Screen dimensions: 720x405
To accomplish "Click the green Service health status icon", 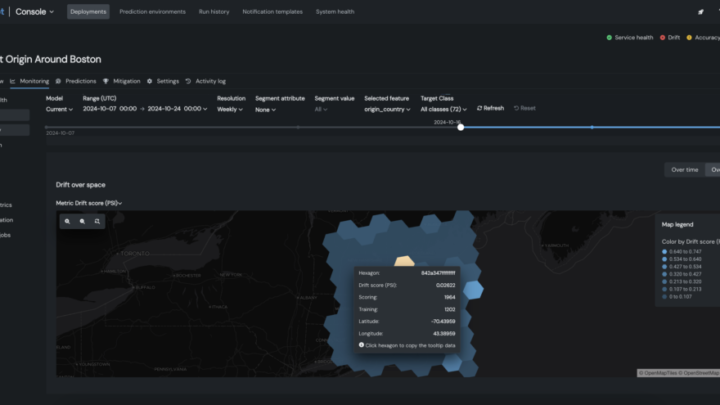I will [609, 38].
